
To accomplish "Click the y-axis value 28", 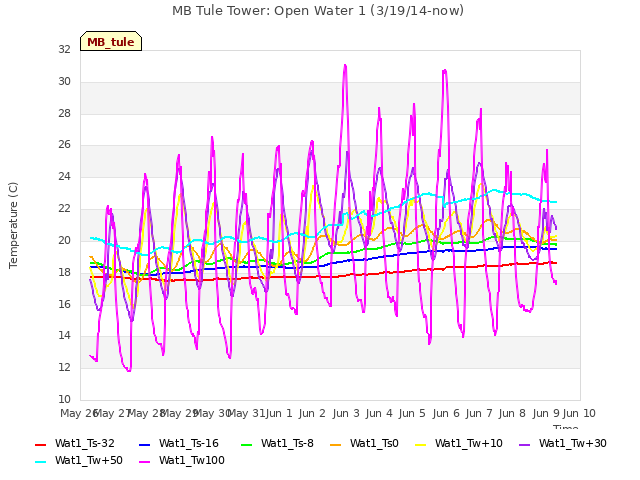I will click(x=64, y=113).
